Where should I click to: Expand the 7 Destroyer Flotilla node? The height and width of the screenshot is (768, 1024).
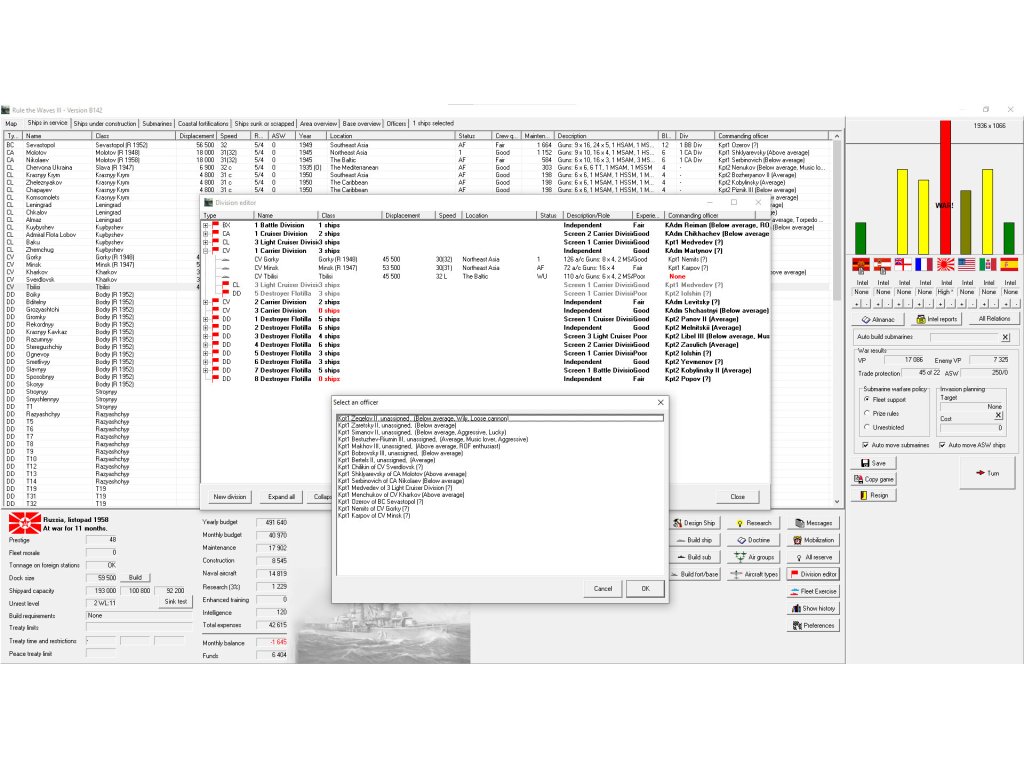206,370
